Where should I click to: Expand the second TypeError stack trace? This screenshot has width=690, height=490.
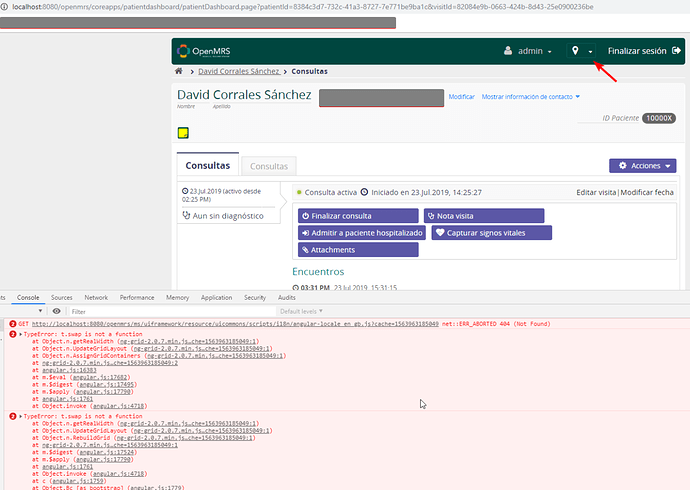coord(21,416)
